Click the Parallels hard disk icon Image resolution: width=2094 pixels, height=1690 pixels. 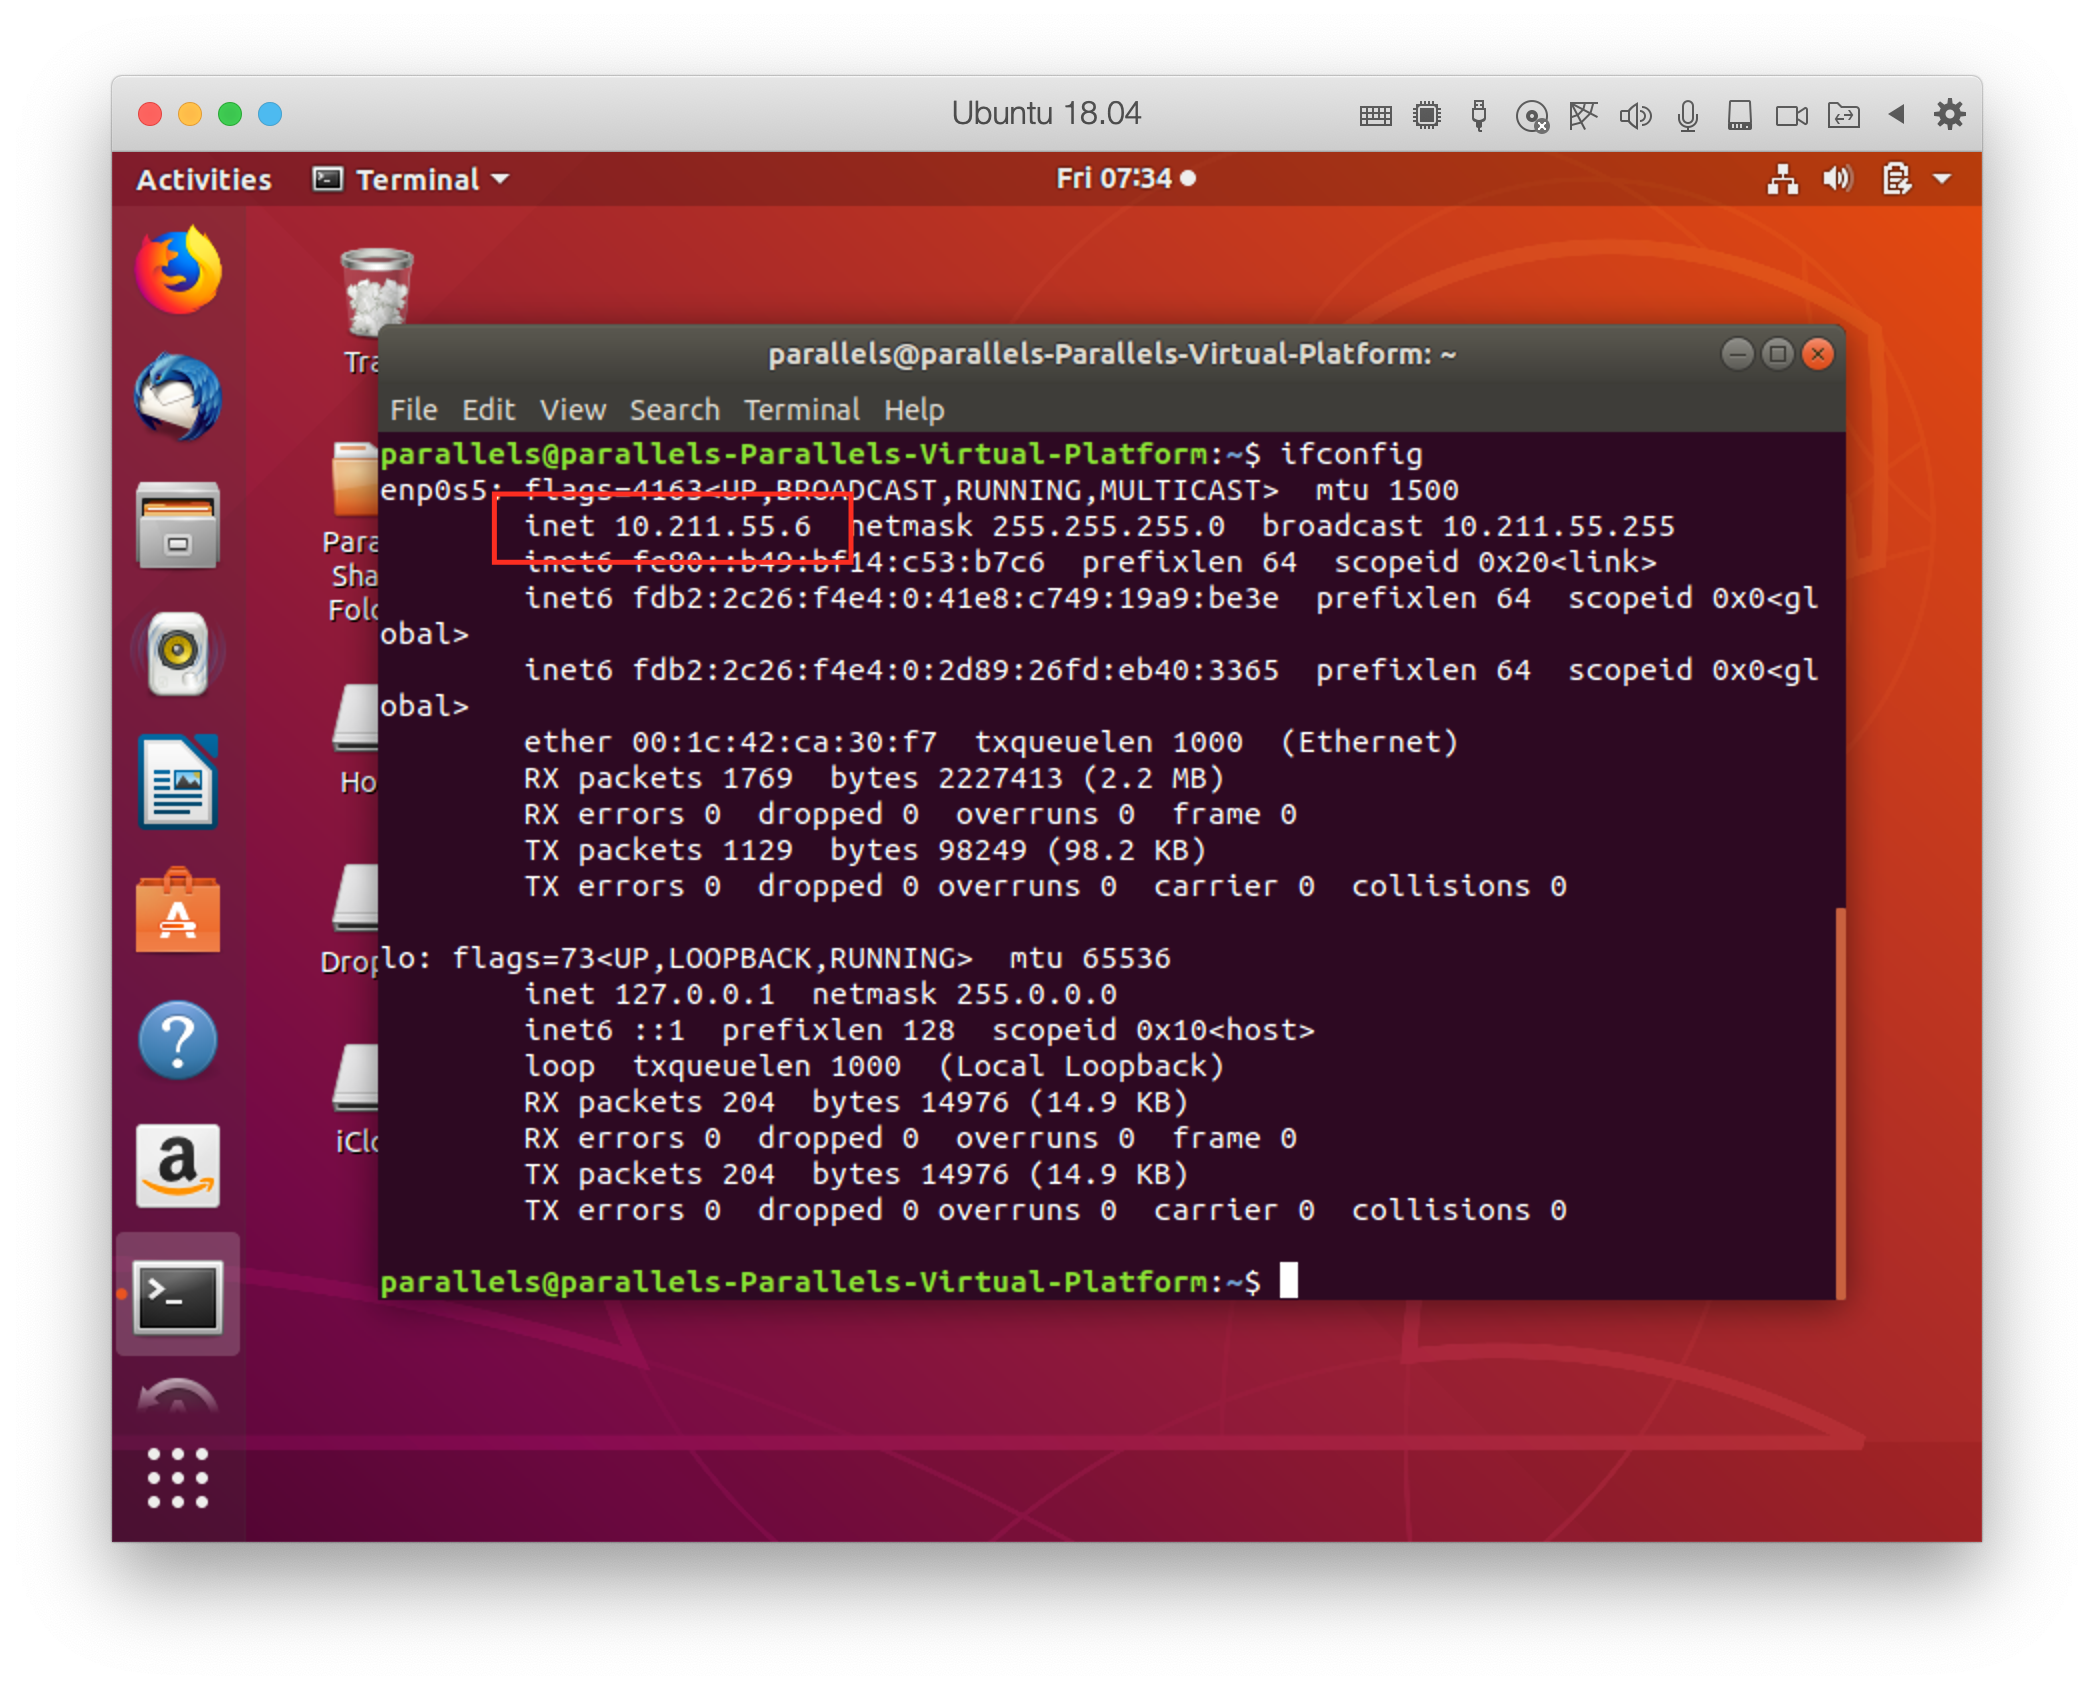tap(1740, 115)
